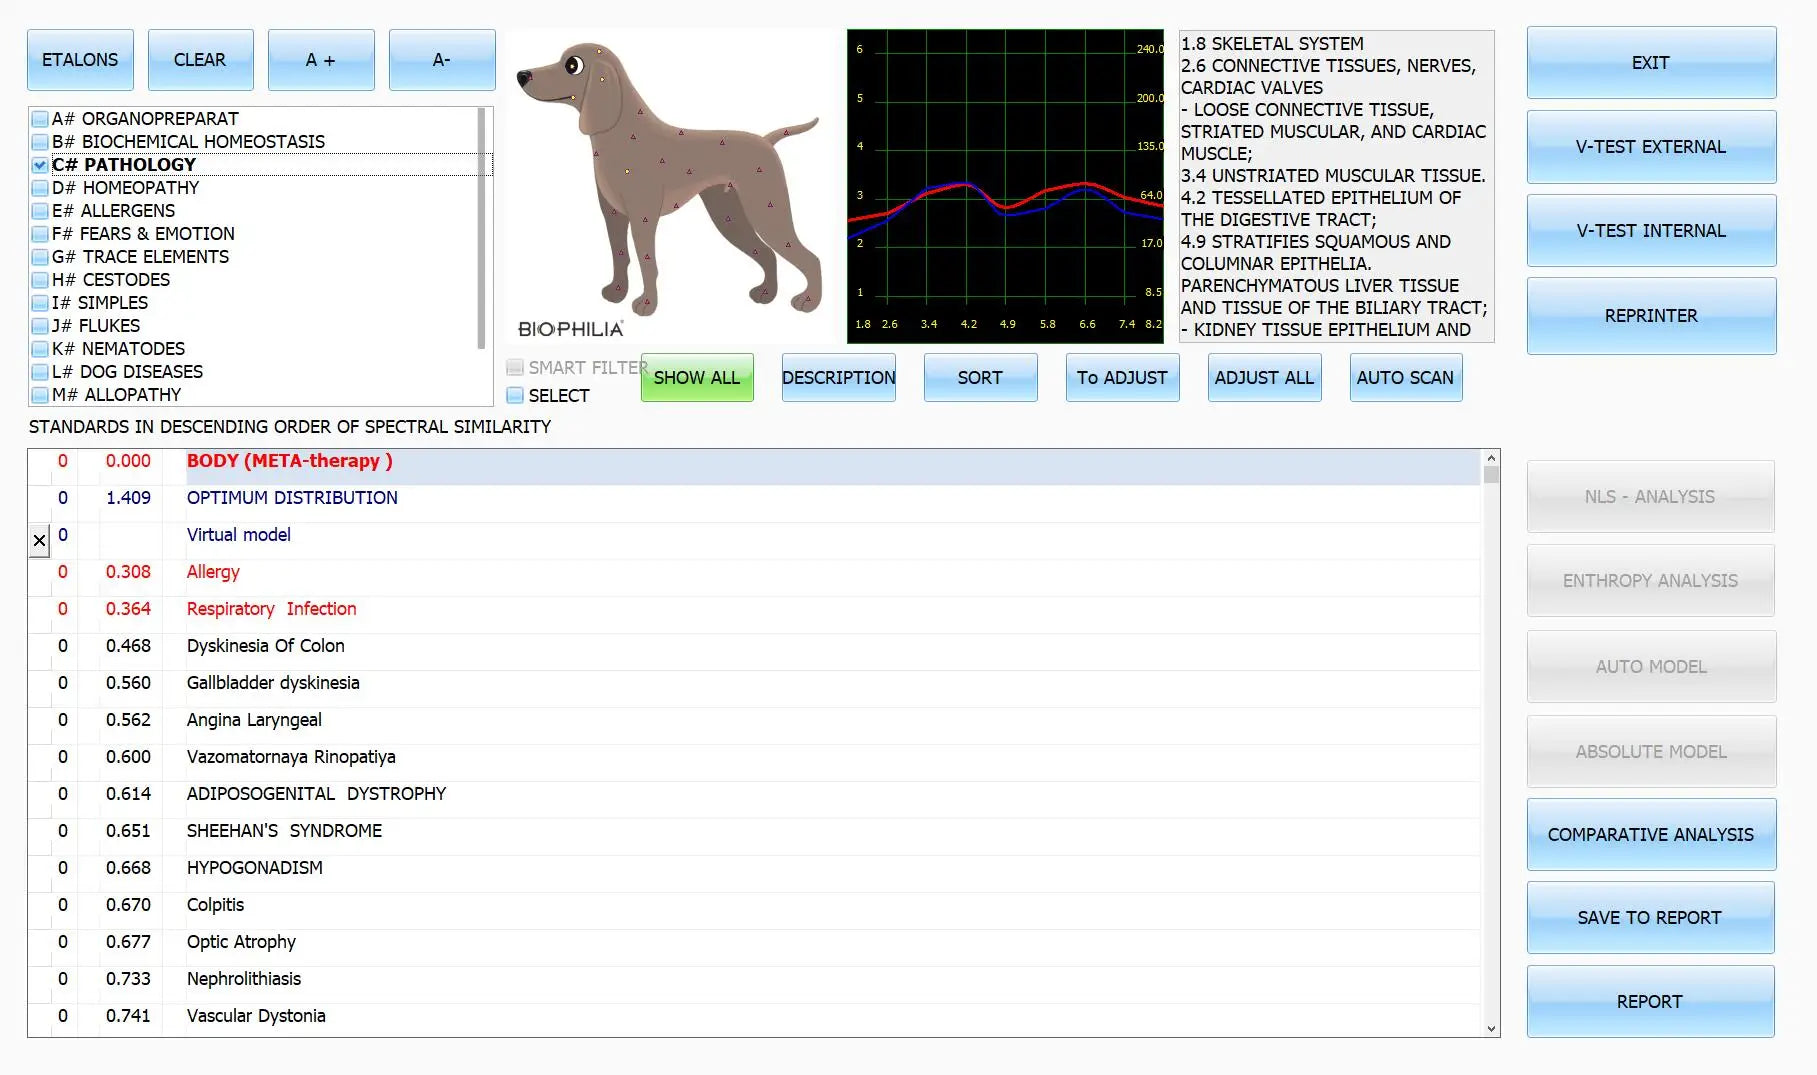
Task: Click SAVE TO REPORT
Action: pyautogui.click(x=1650, y=917)
